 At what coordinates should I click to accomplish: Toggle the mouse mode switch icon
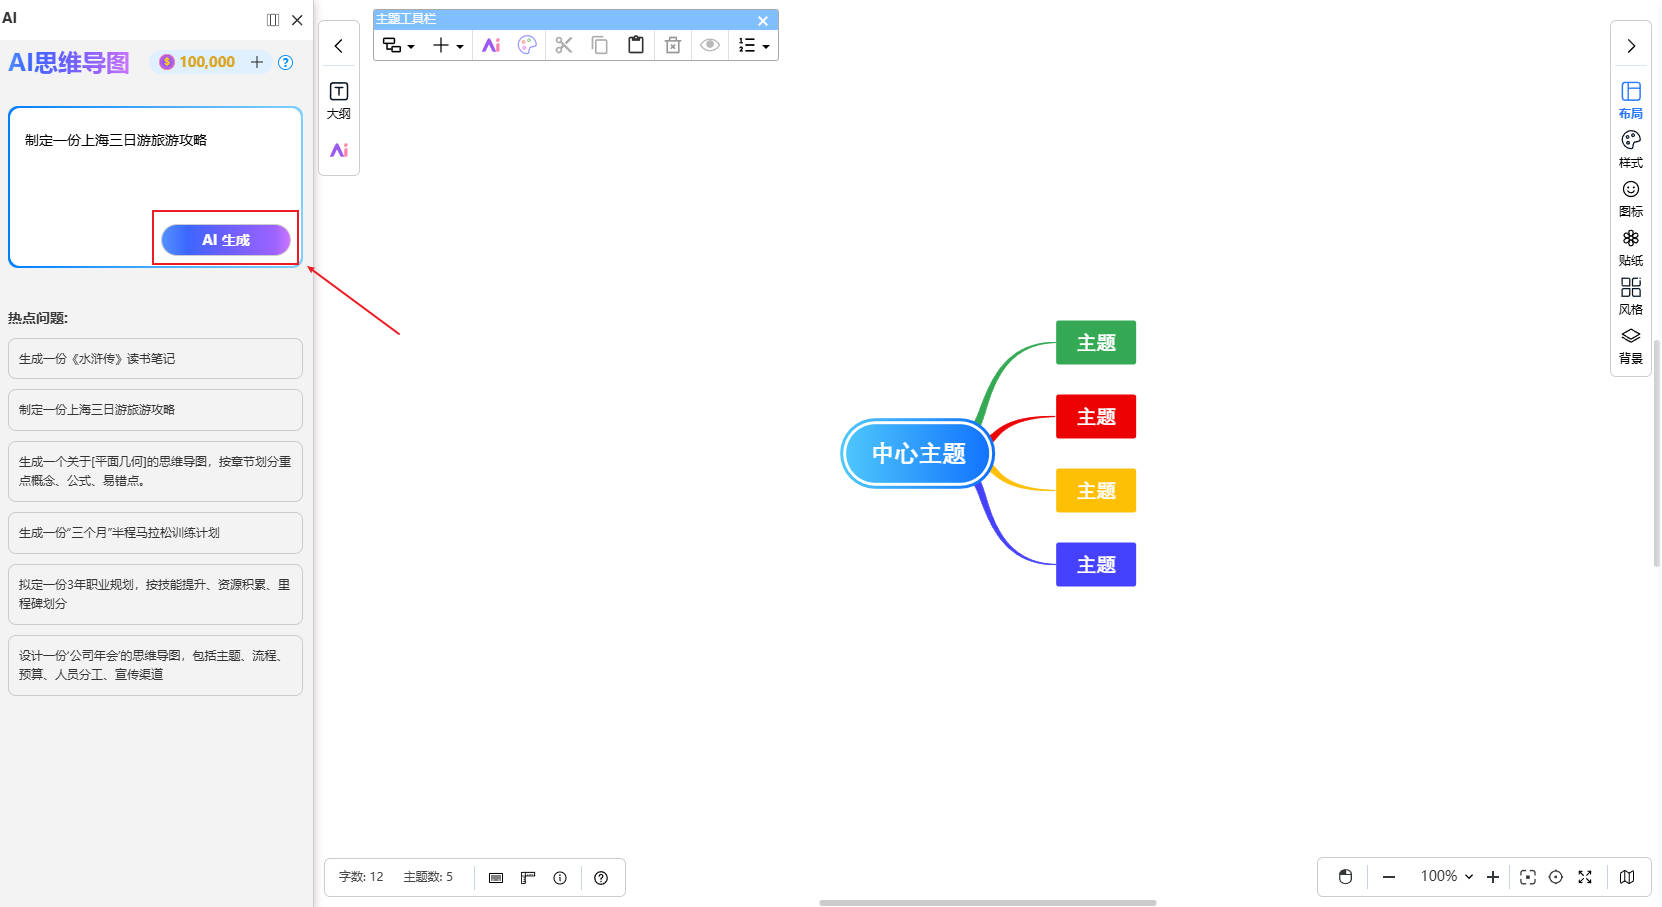[x=1345, y=877]
